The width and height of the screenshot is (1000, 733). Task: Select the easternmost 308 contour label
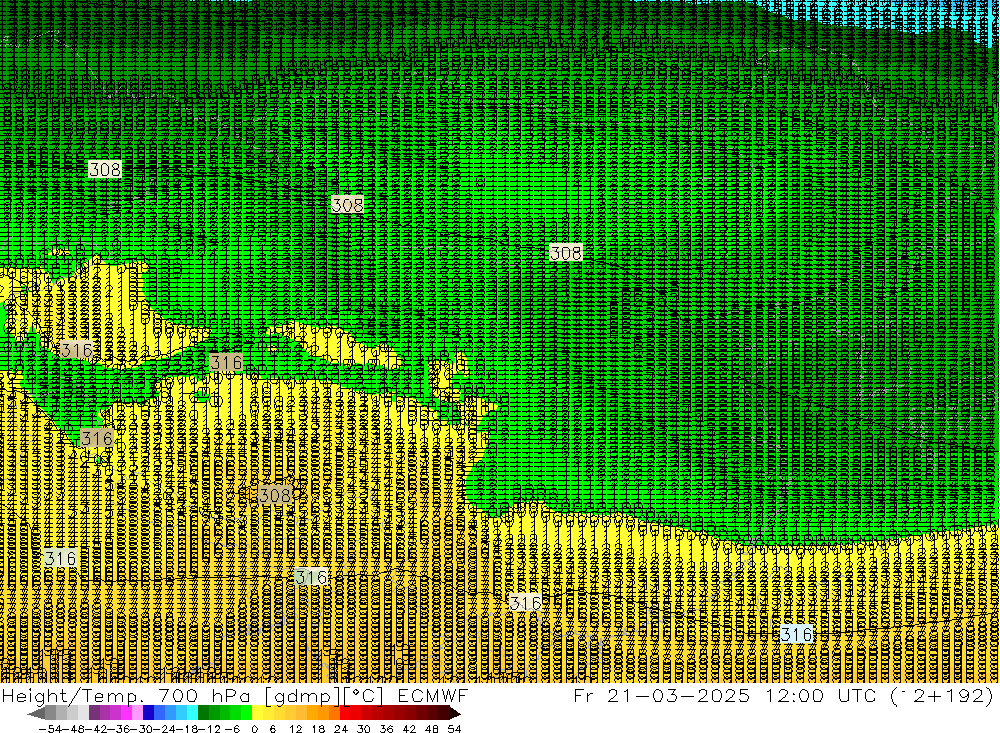tap(566, 253)
